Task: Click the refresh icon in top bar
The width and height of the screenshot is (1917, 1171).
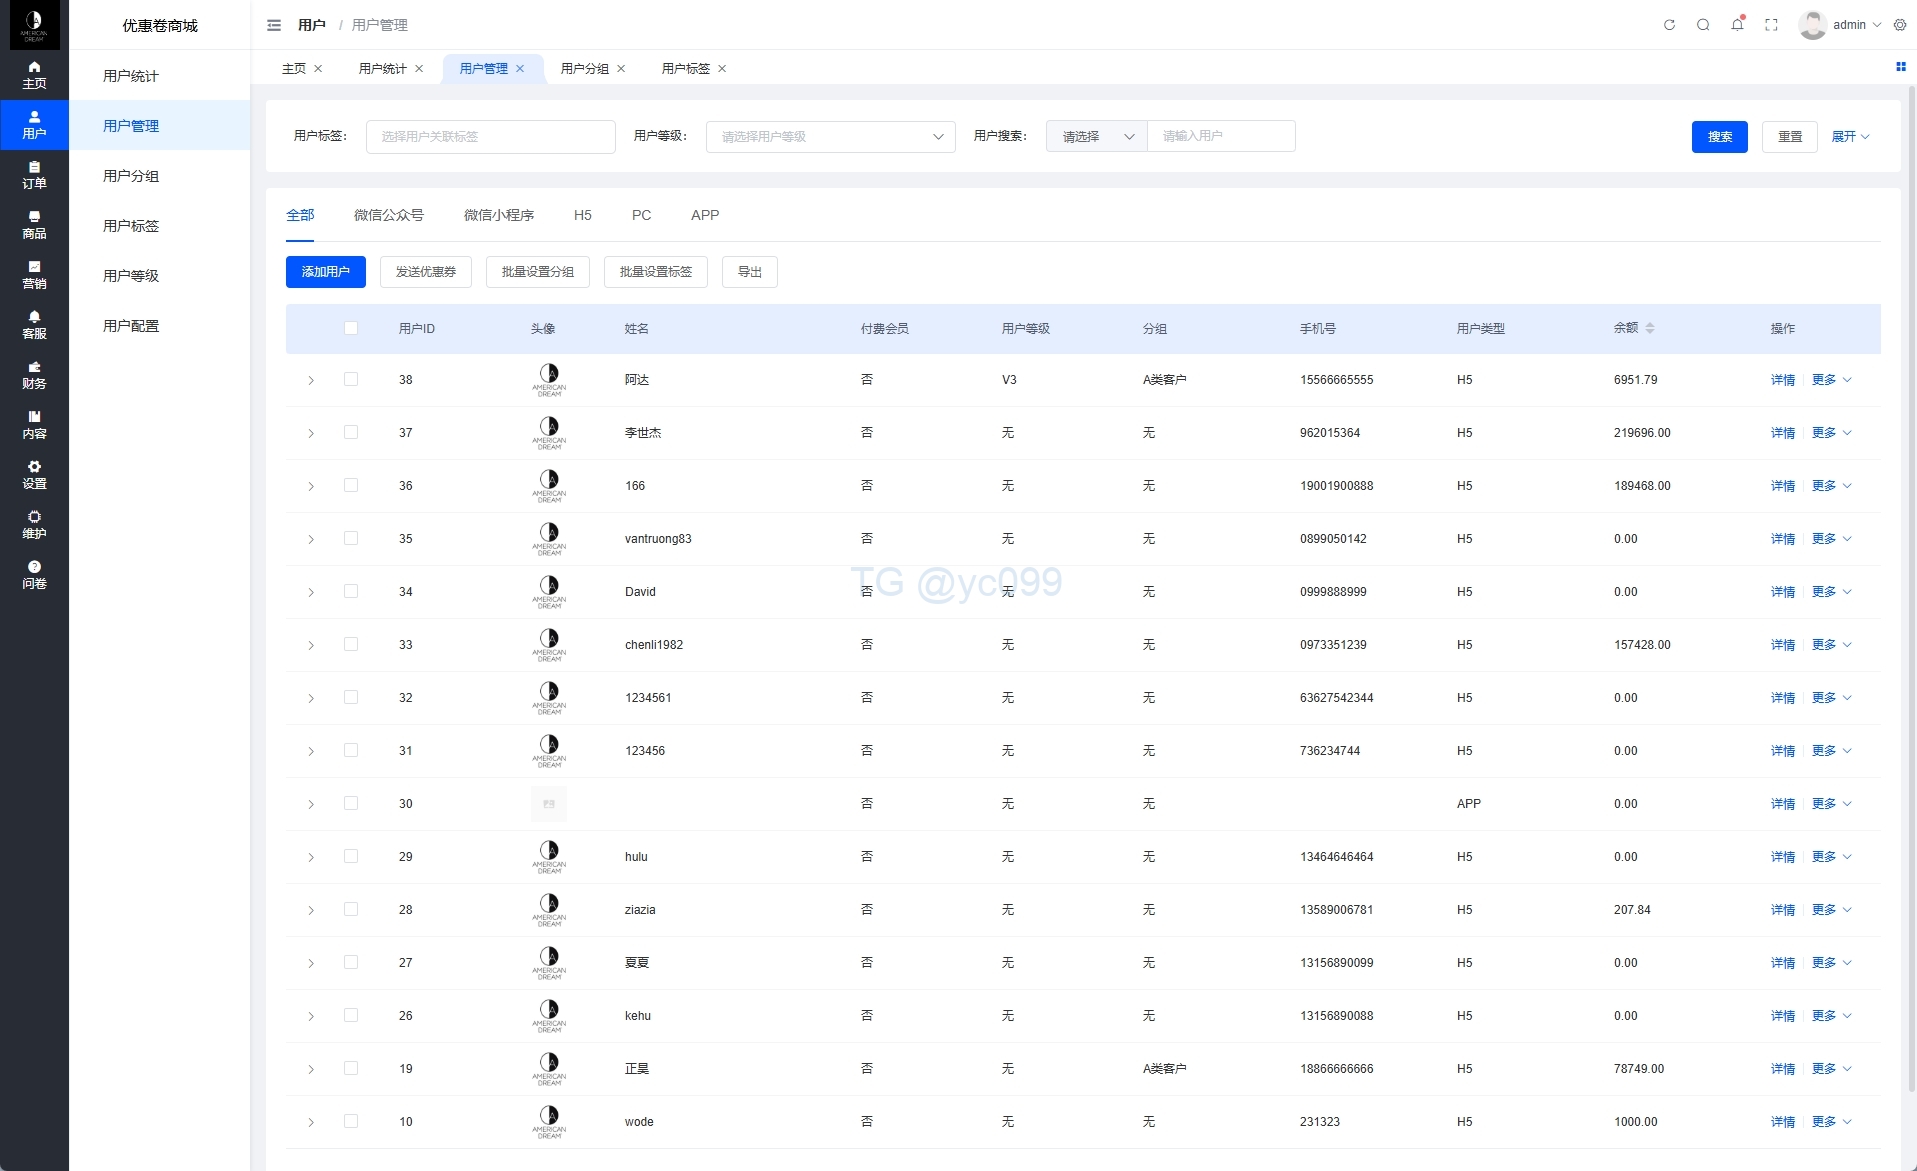Action: point(1669,25)
